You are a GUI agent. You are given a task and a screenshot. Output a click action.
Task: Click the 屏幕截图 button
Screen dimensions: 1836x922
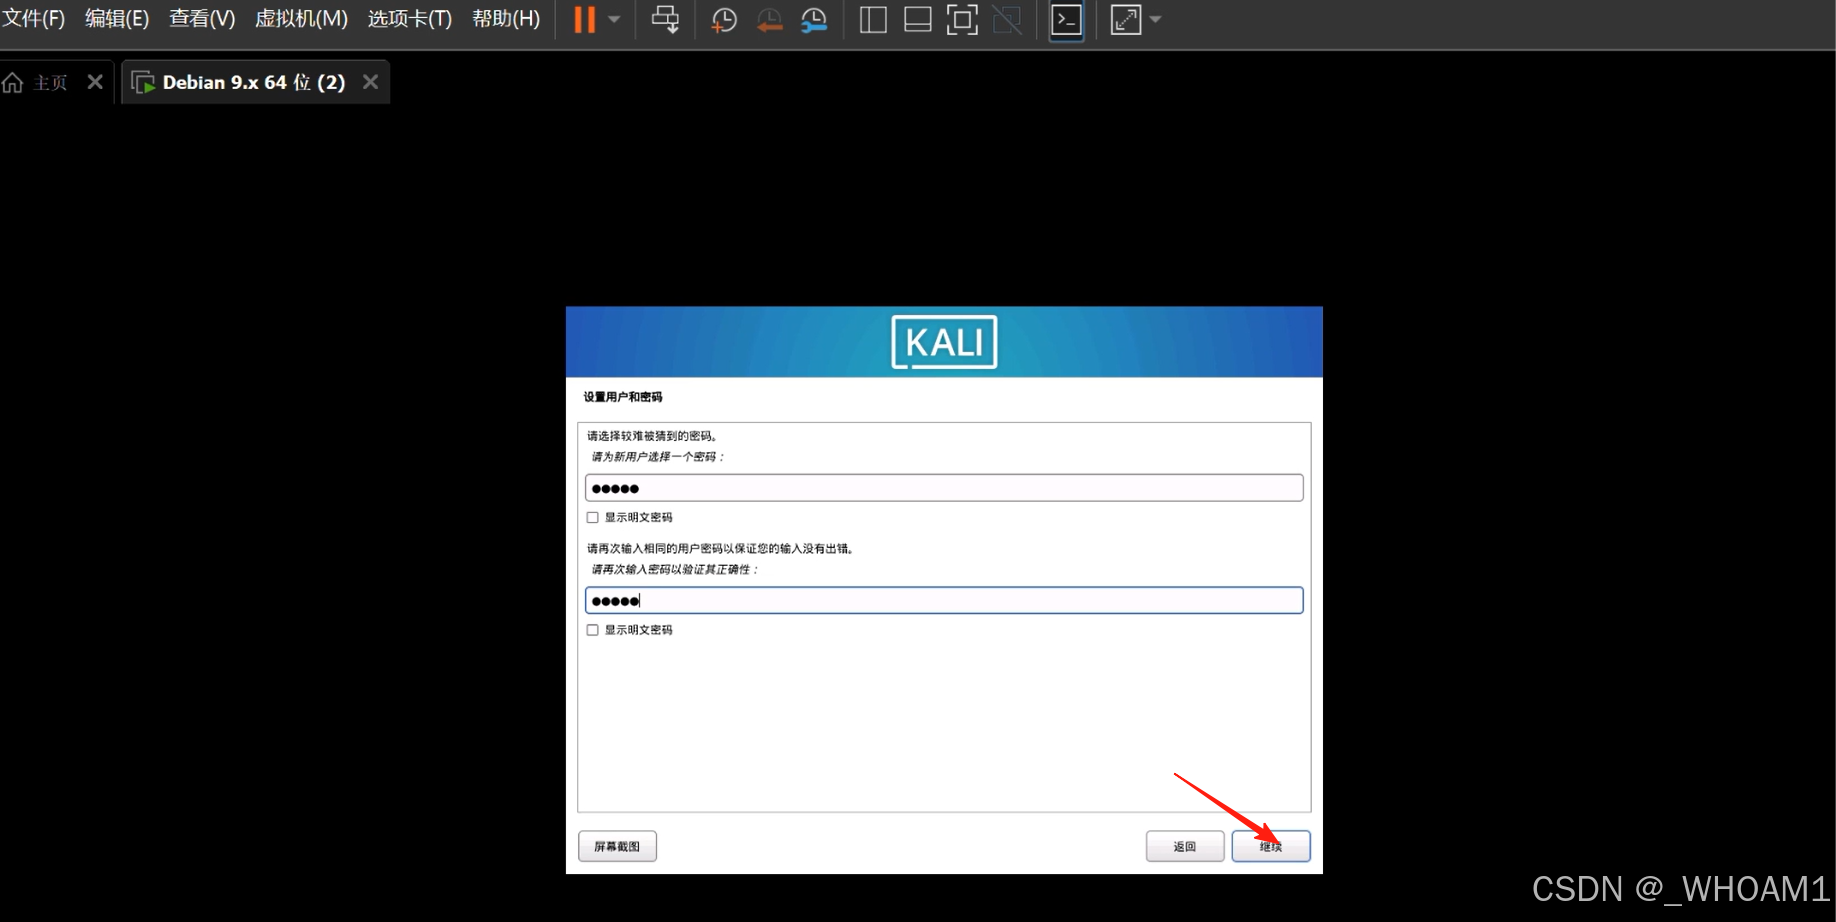617,847
